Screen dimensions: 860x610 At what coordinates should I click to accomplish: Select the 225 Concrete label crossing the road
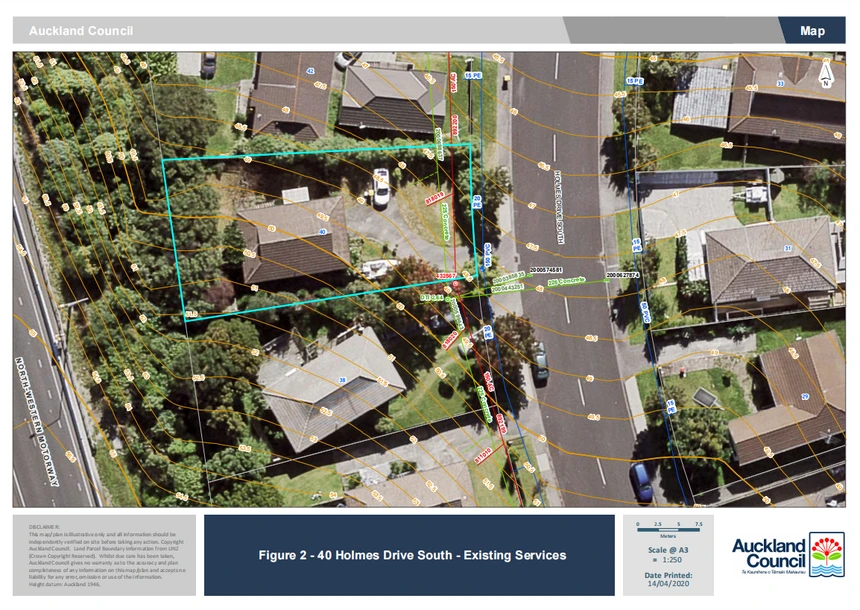[x=566, y=281]
